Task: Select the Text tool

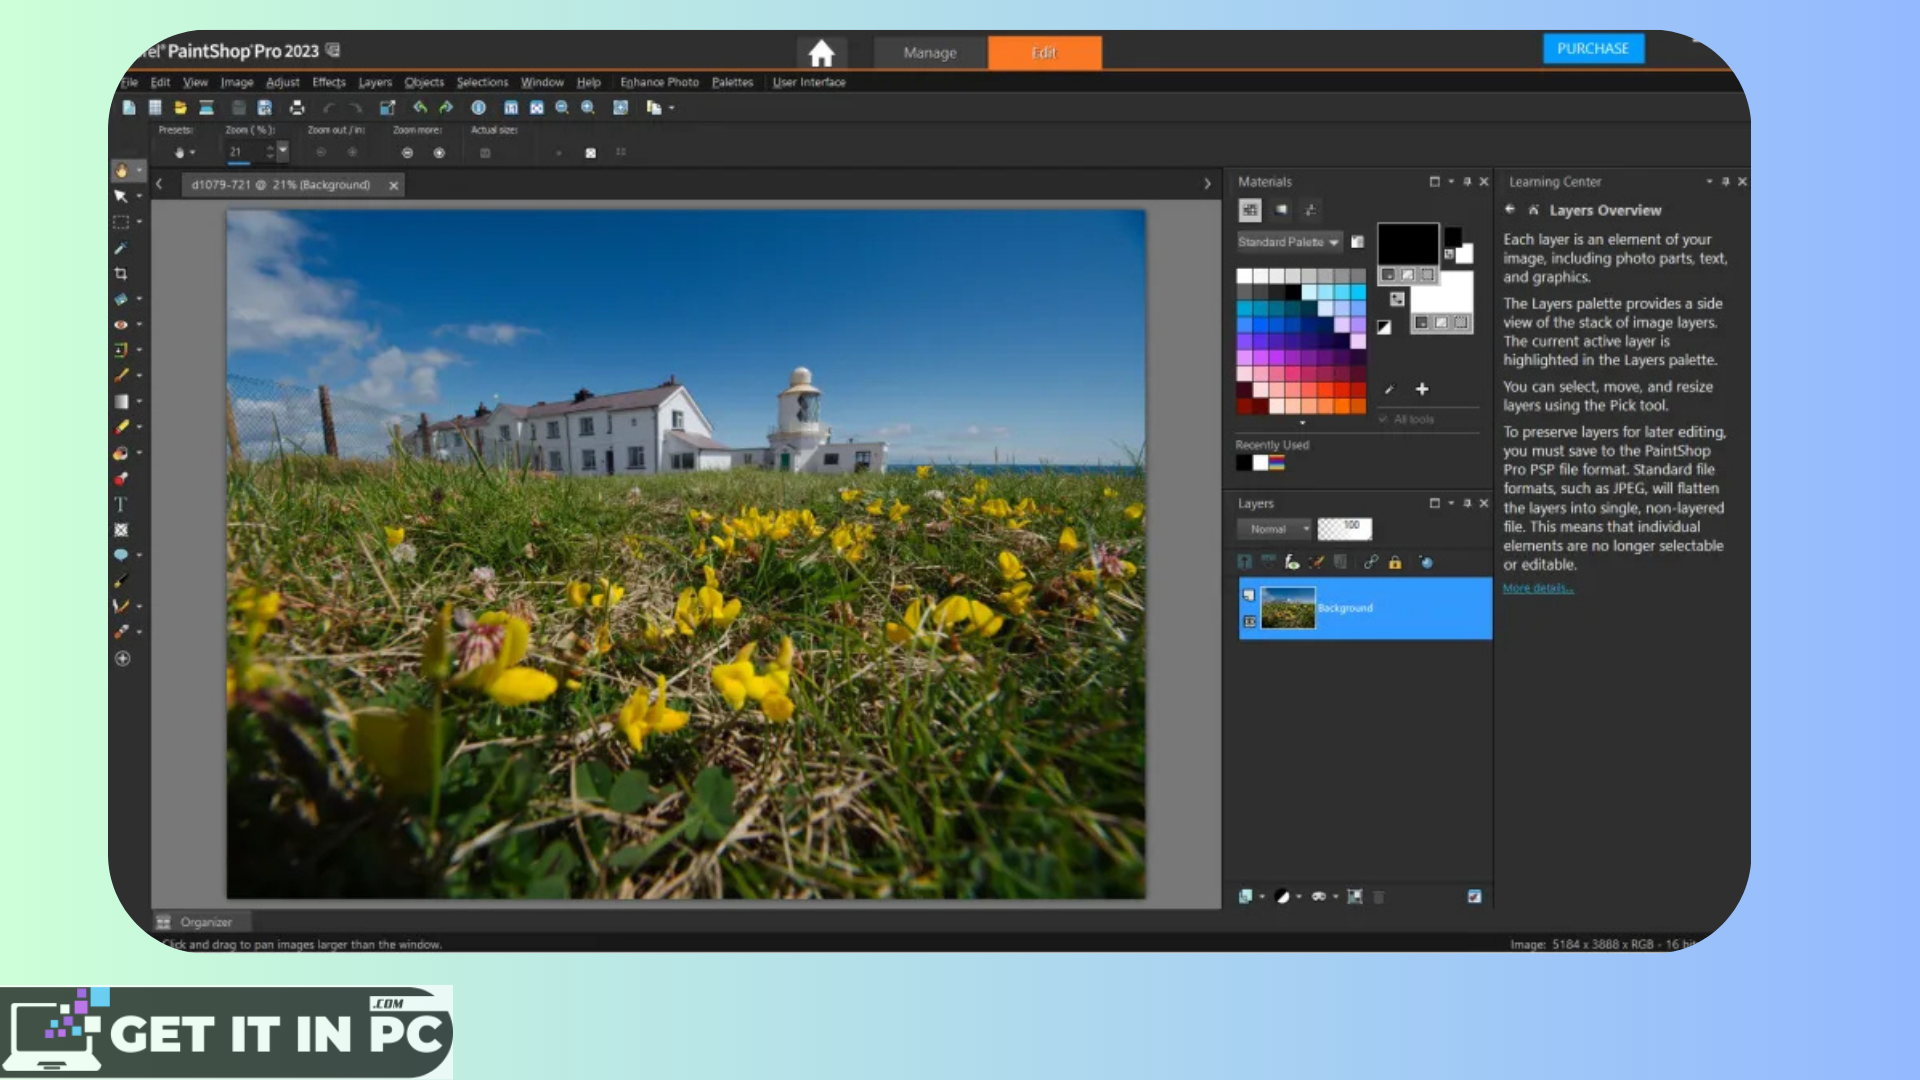Action: (121, 504)
